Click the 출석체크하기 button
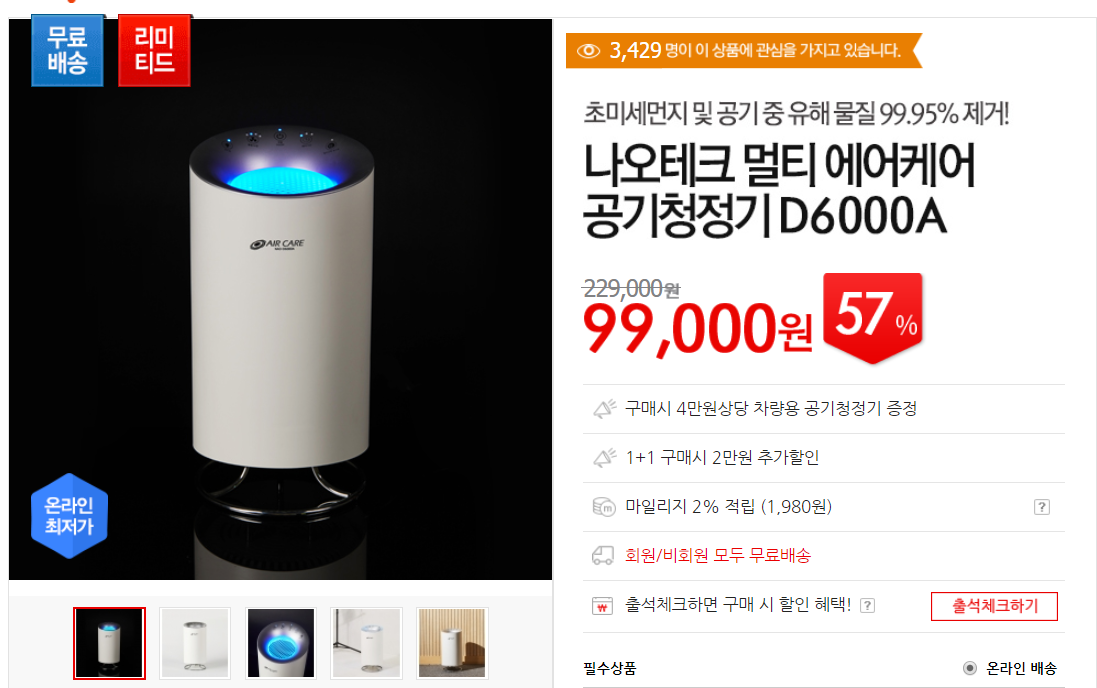The width and height of the screenshot is (1097, 688). [x=994, y=606]
